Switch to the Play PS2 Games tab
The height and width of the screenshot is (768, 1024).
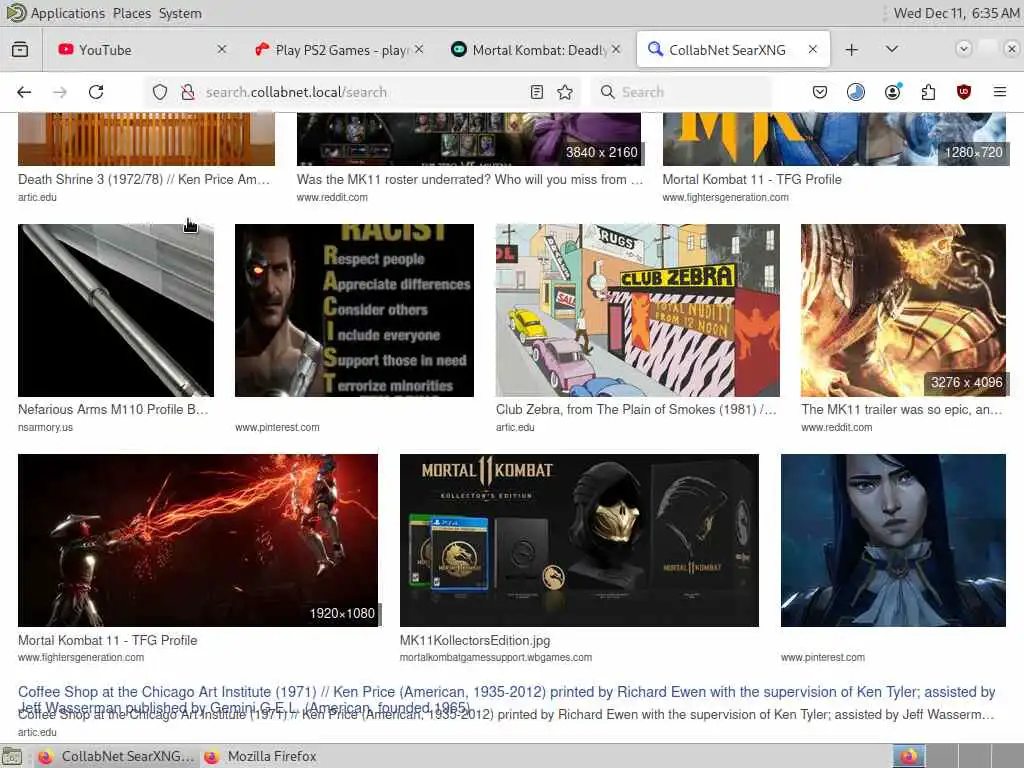coord(340,50)
